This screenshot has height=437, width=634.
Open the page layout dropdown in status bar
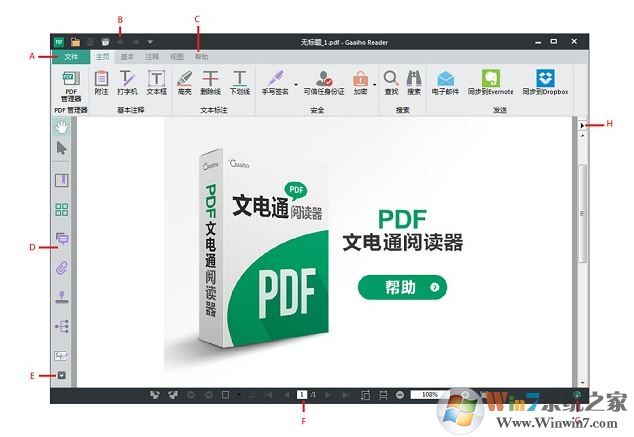[x=239, y=395]
